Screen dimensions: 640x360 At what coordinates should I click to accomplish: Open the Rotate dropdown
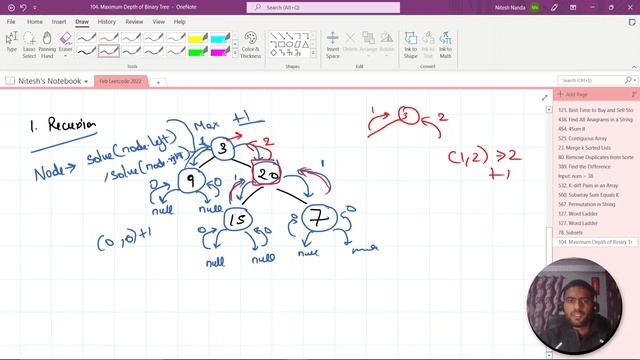click(387, 44)
